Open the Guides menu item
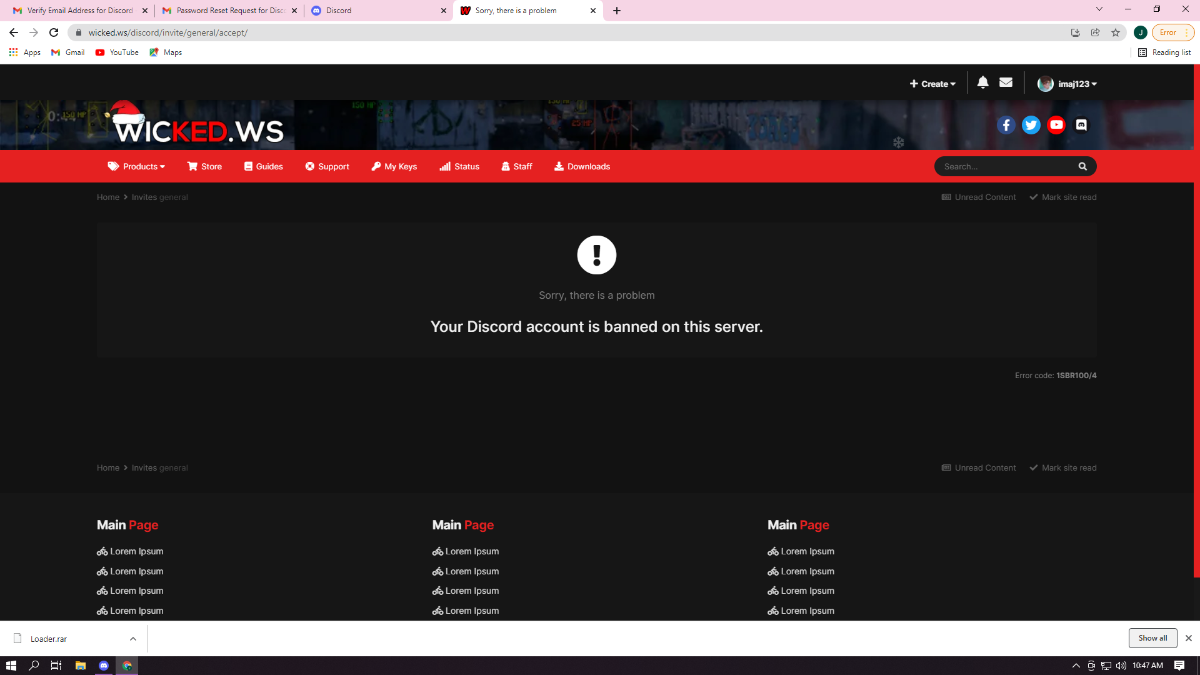Image resolution: width=1200 pixels, height=675 pixels. pos(263,167)
